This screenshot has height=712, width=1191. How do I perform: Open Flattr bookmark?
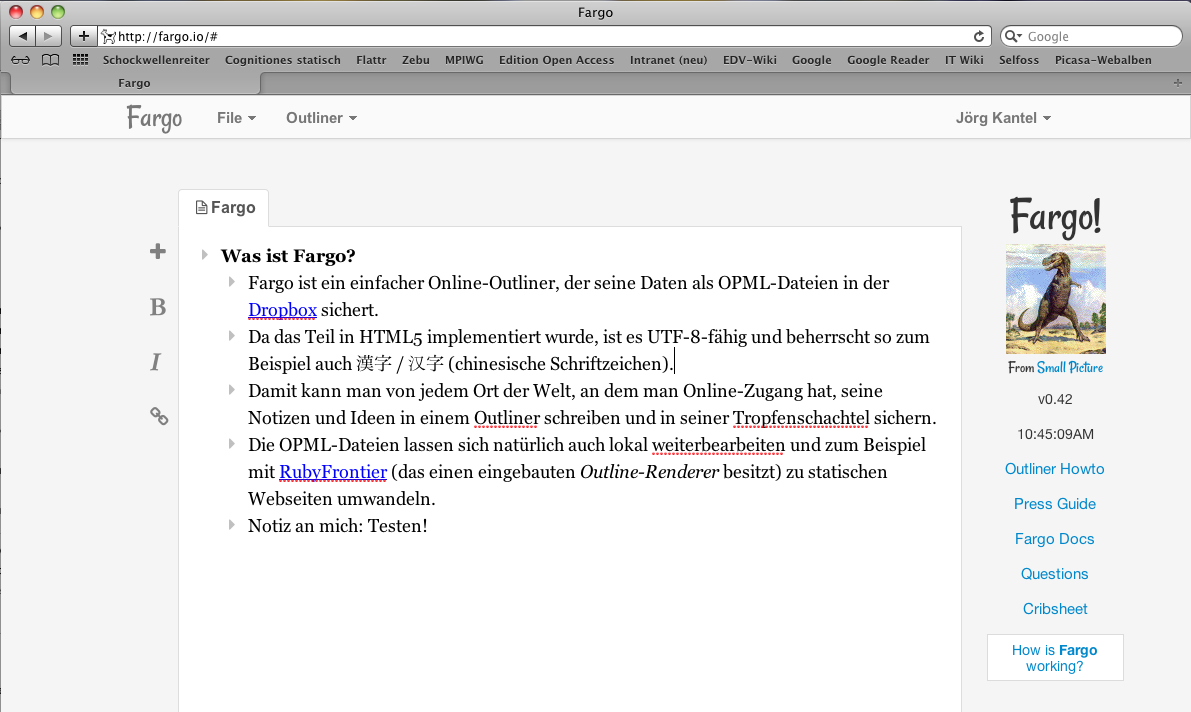371,60
